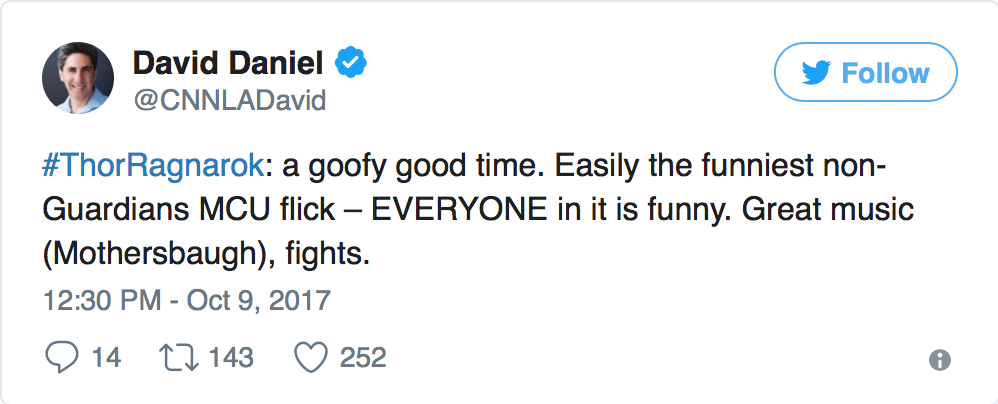Open David Daniel's profile name link

pos(228,65)
